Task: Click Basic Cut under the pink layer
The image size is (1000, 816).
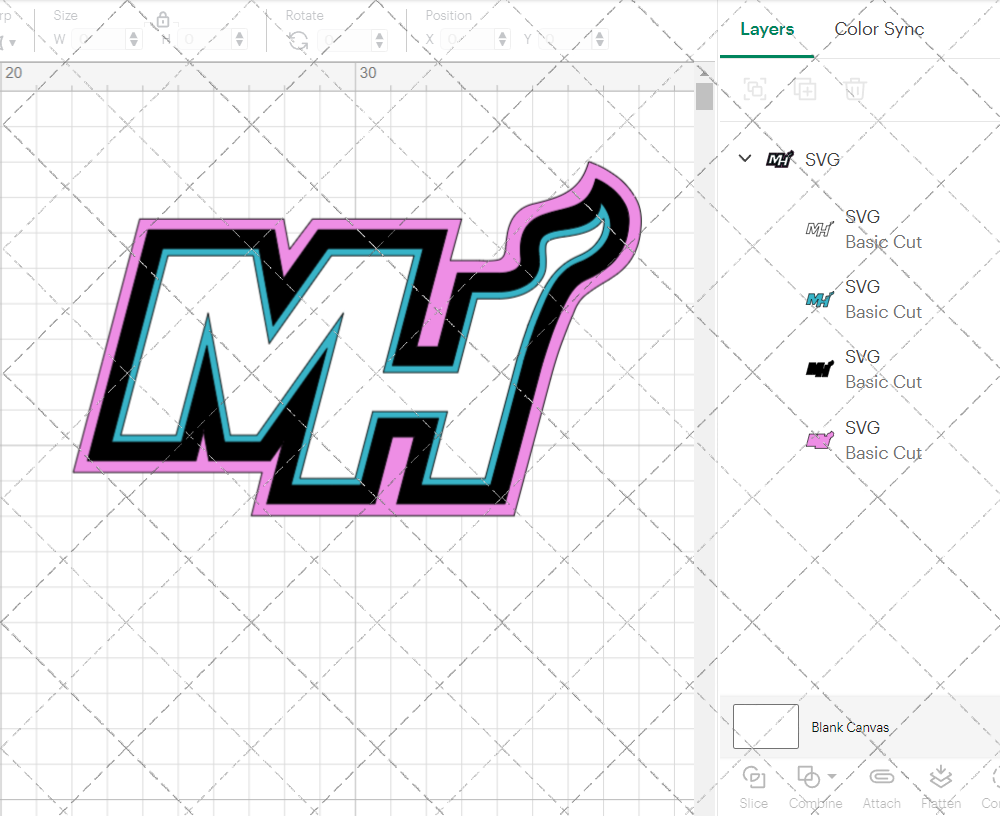Action: click(x=883, y=453)
